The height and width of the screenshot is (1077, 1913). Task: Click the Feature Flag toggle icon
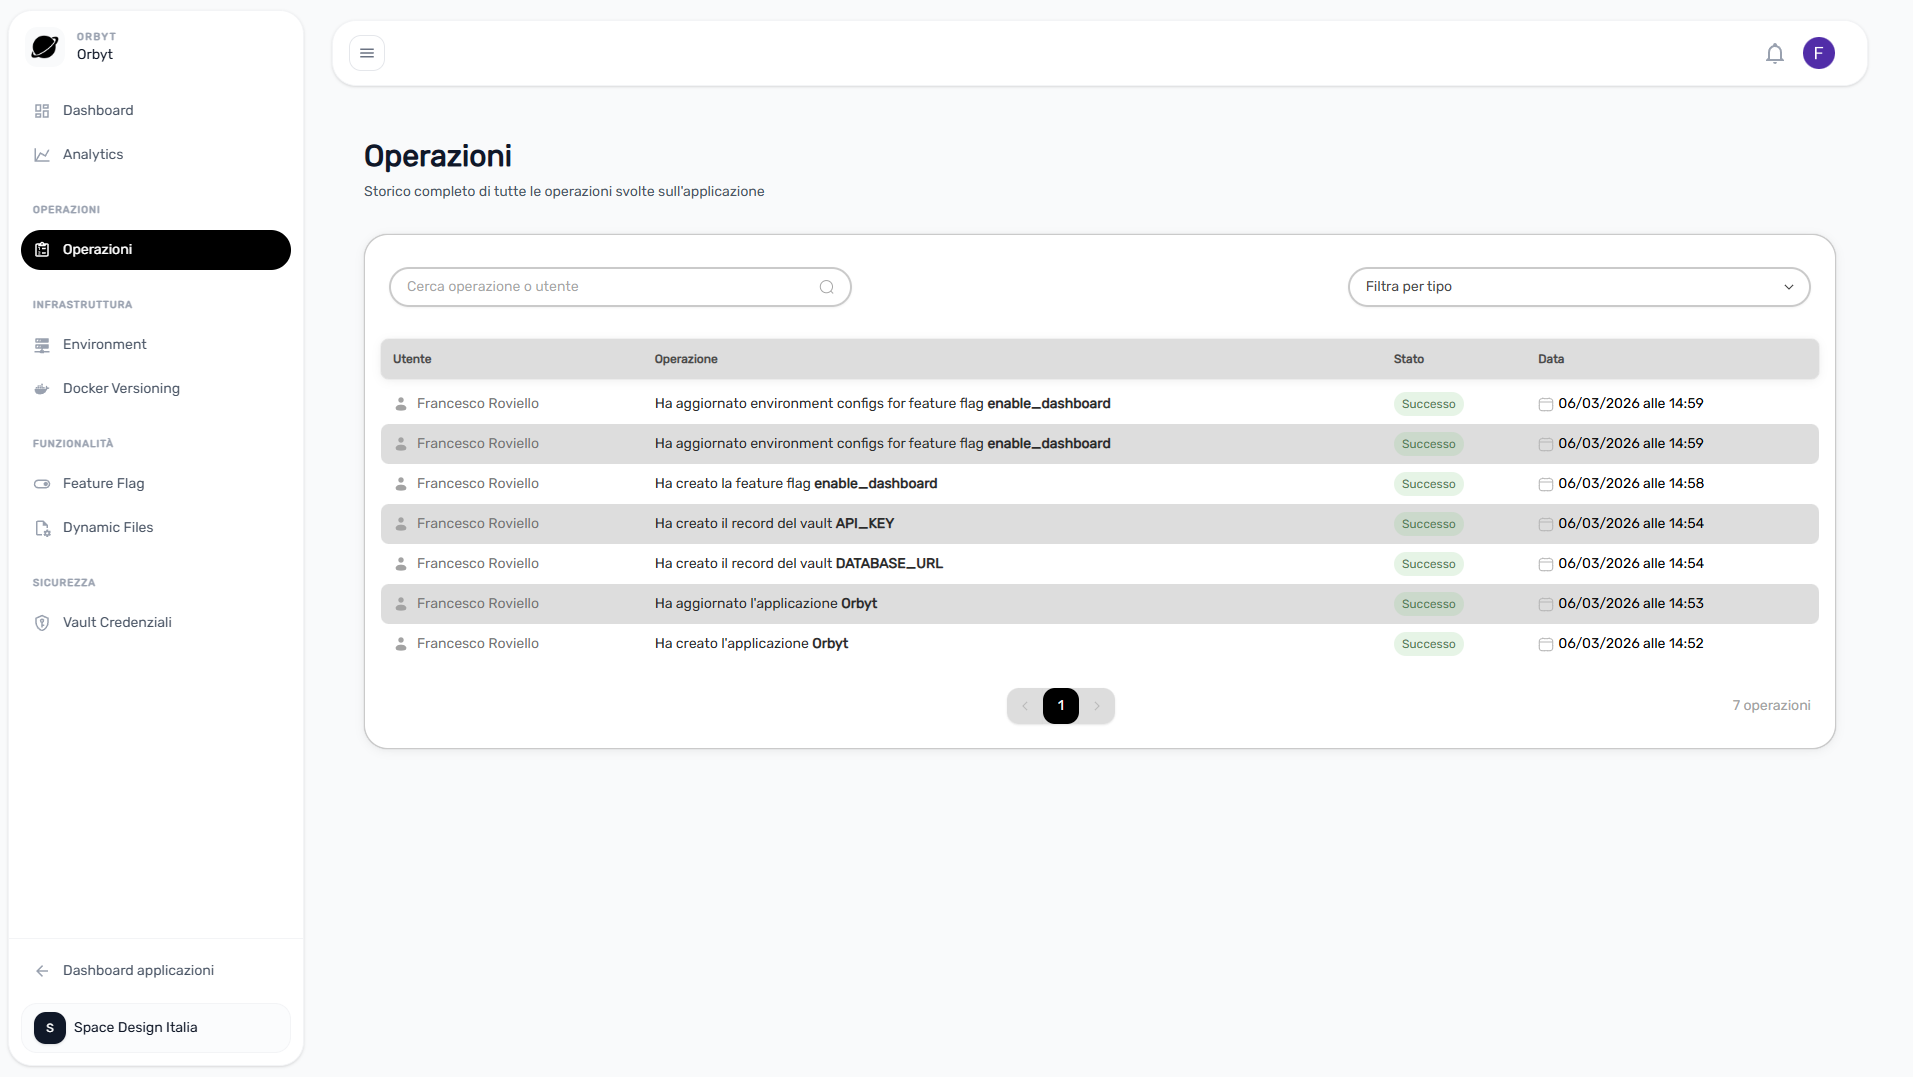(x=42, y=484)
